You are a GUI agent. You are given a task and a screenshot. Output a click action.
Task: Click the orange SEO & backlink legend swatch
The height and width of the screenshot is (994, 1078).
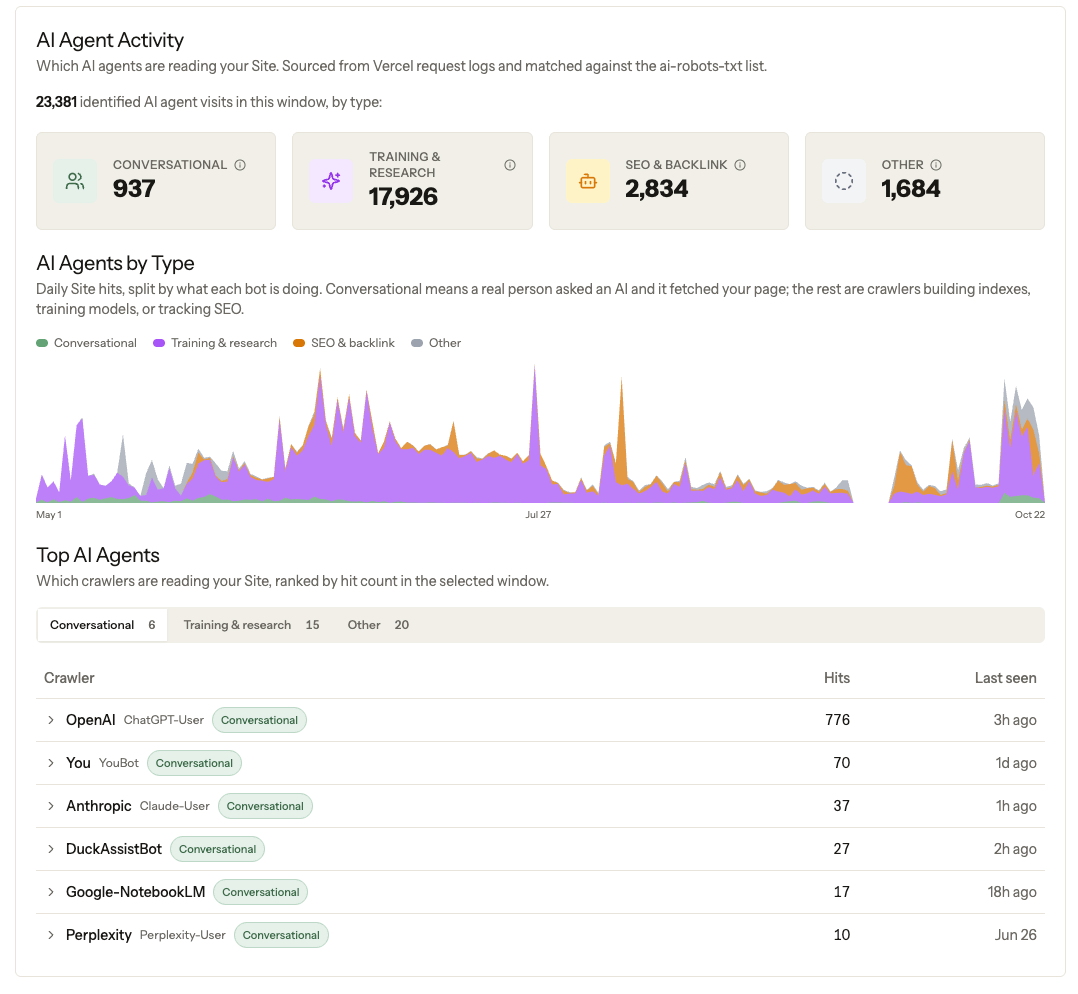click(299, 343)
